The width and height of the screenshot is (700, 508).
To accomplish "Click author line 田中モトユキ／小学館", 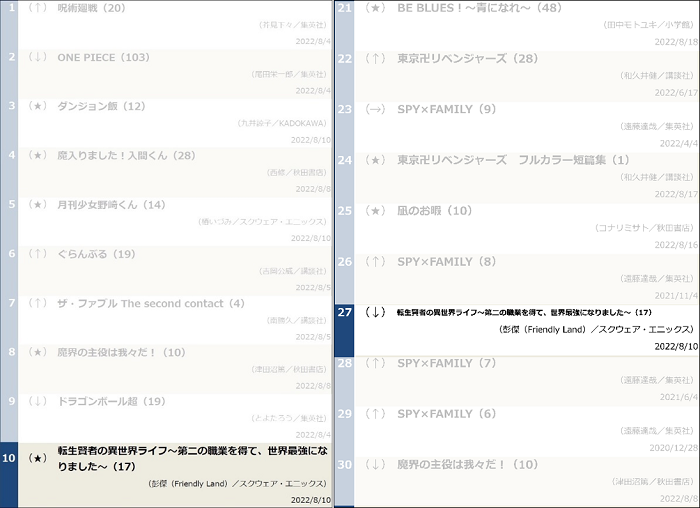I will pos(649,25).
